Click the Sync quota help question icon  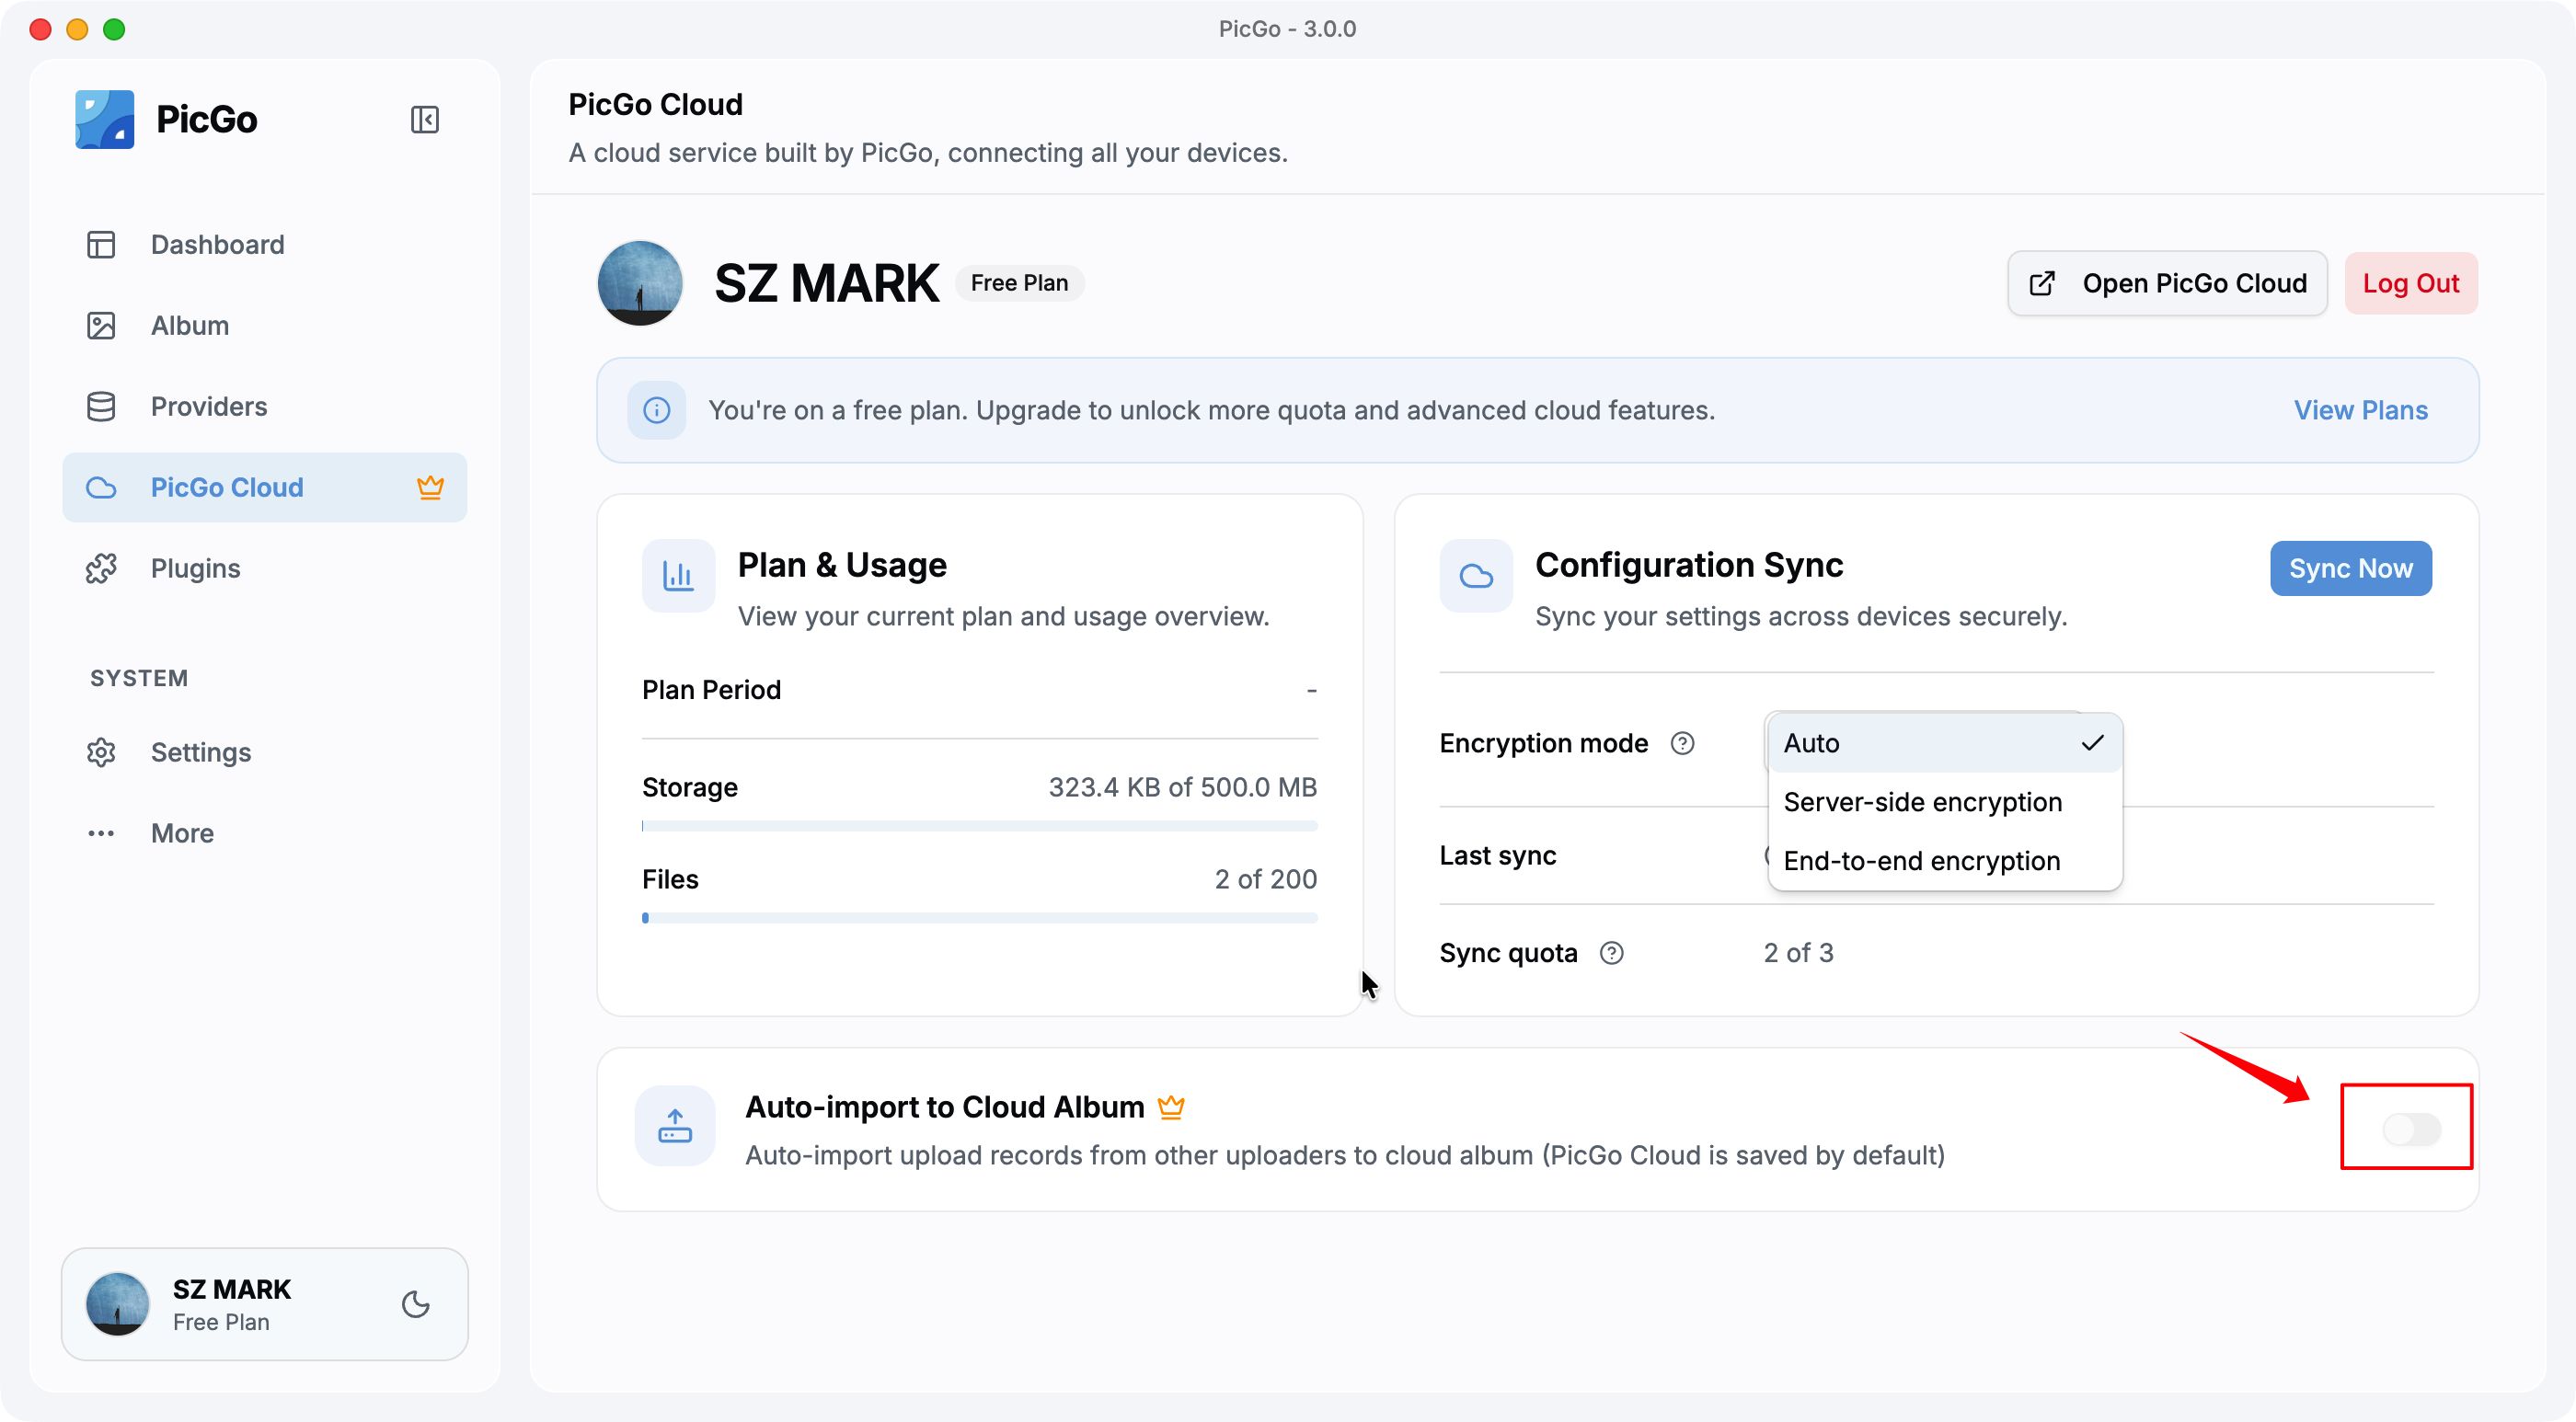(x=1611, y=953)
